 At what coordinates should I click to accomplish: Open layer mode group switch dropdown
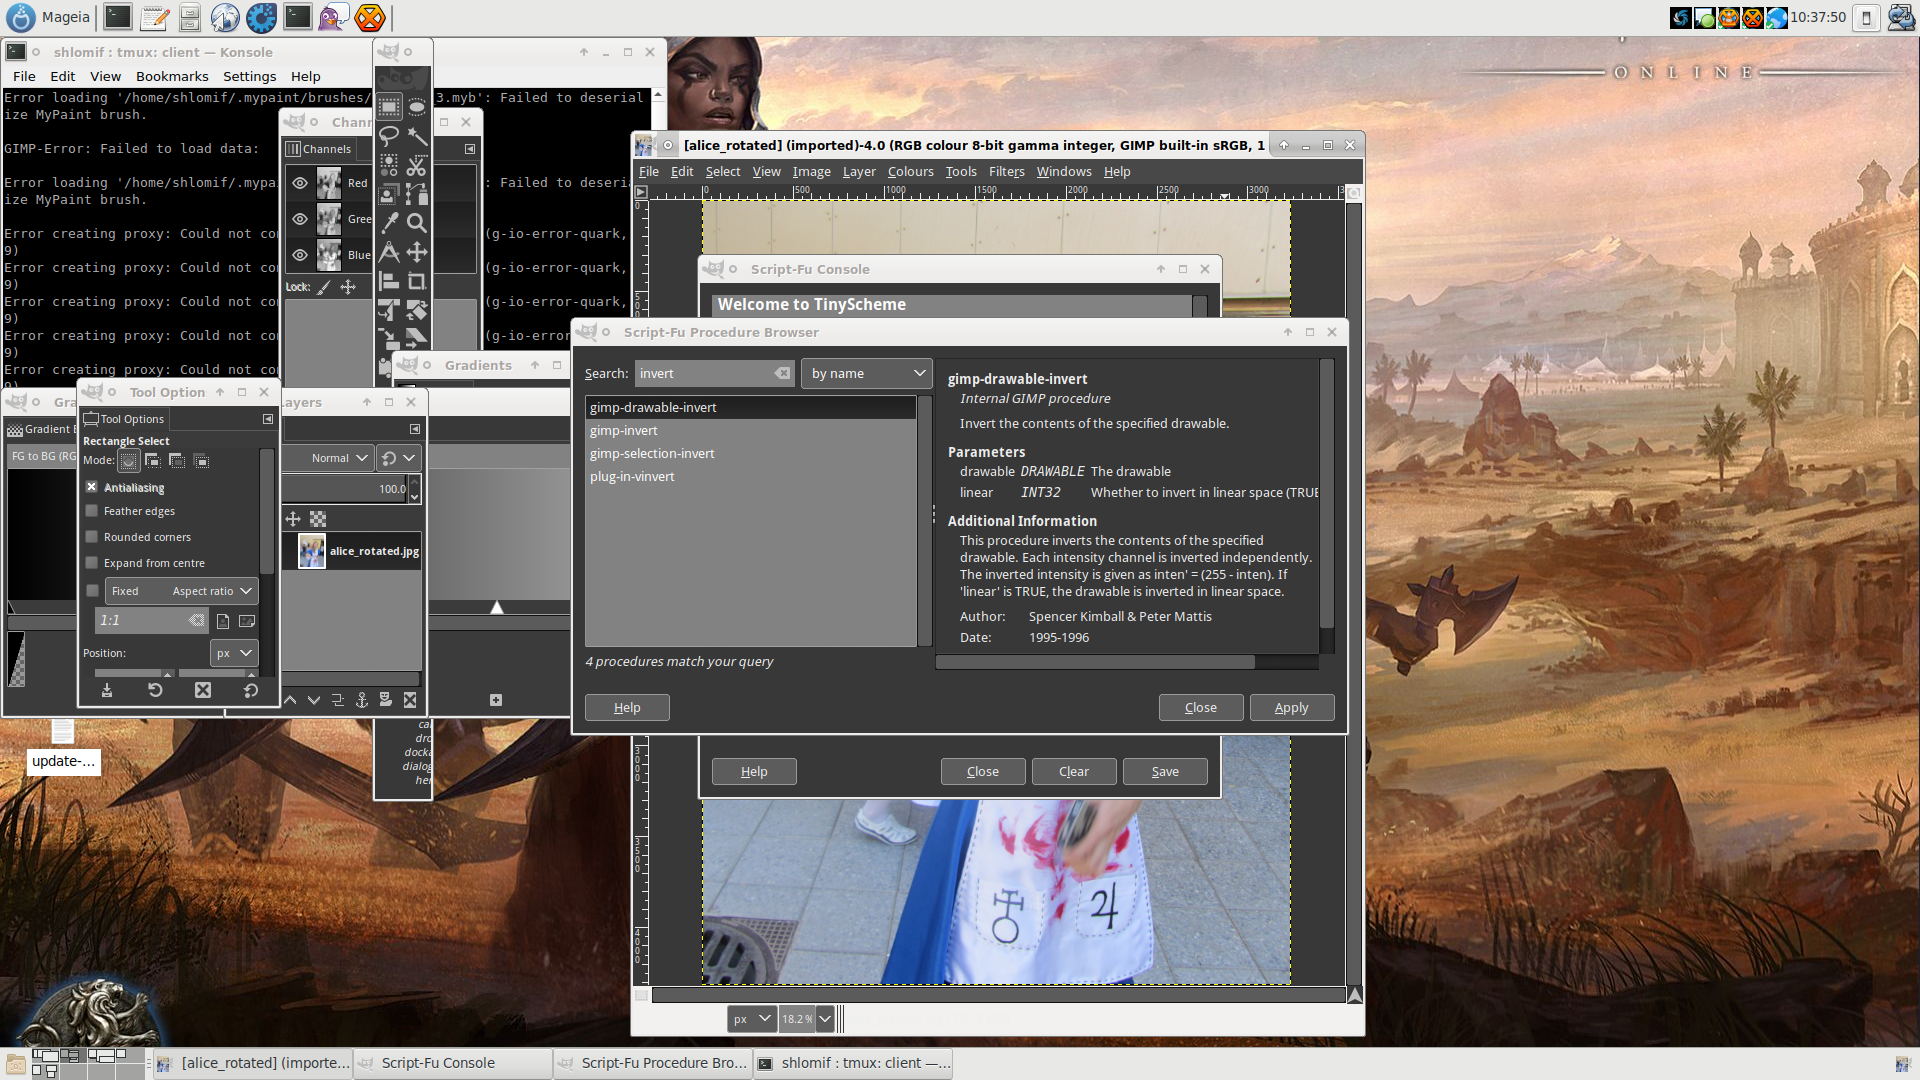pos(398,458)
